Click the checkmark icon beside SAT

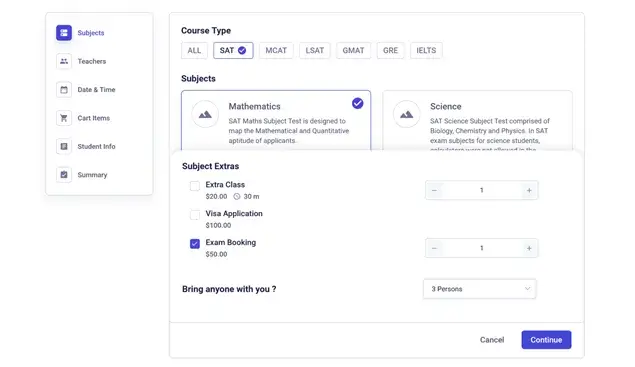point(242,51)
